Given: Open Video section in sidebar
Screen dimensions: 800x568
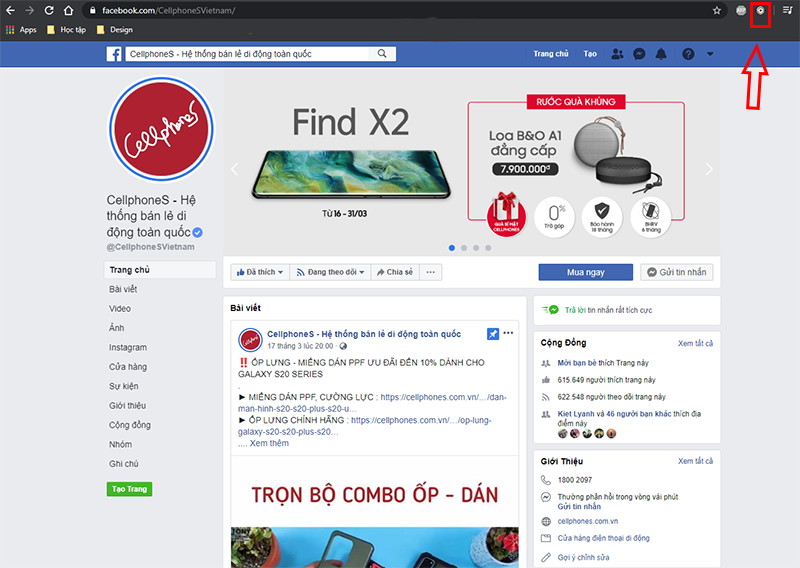Looking at the screenshot, I should [120, 309].
